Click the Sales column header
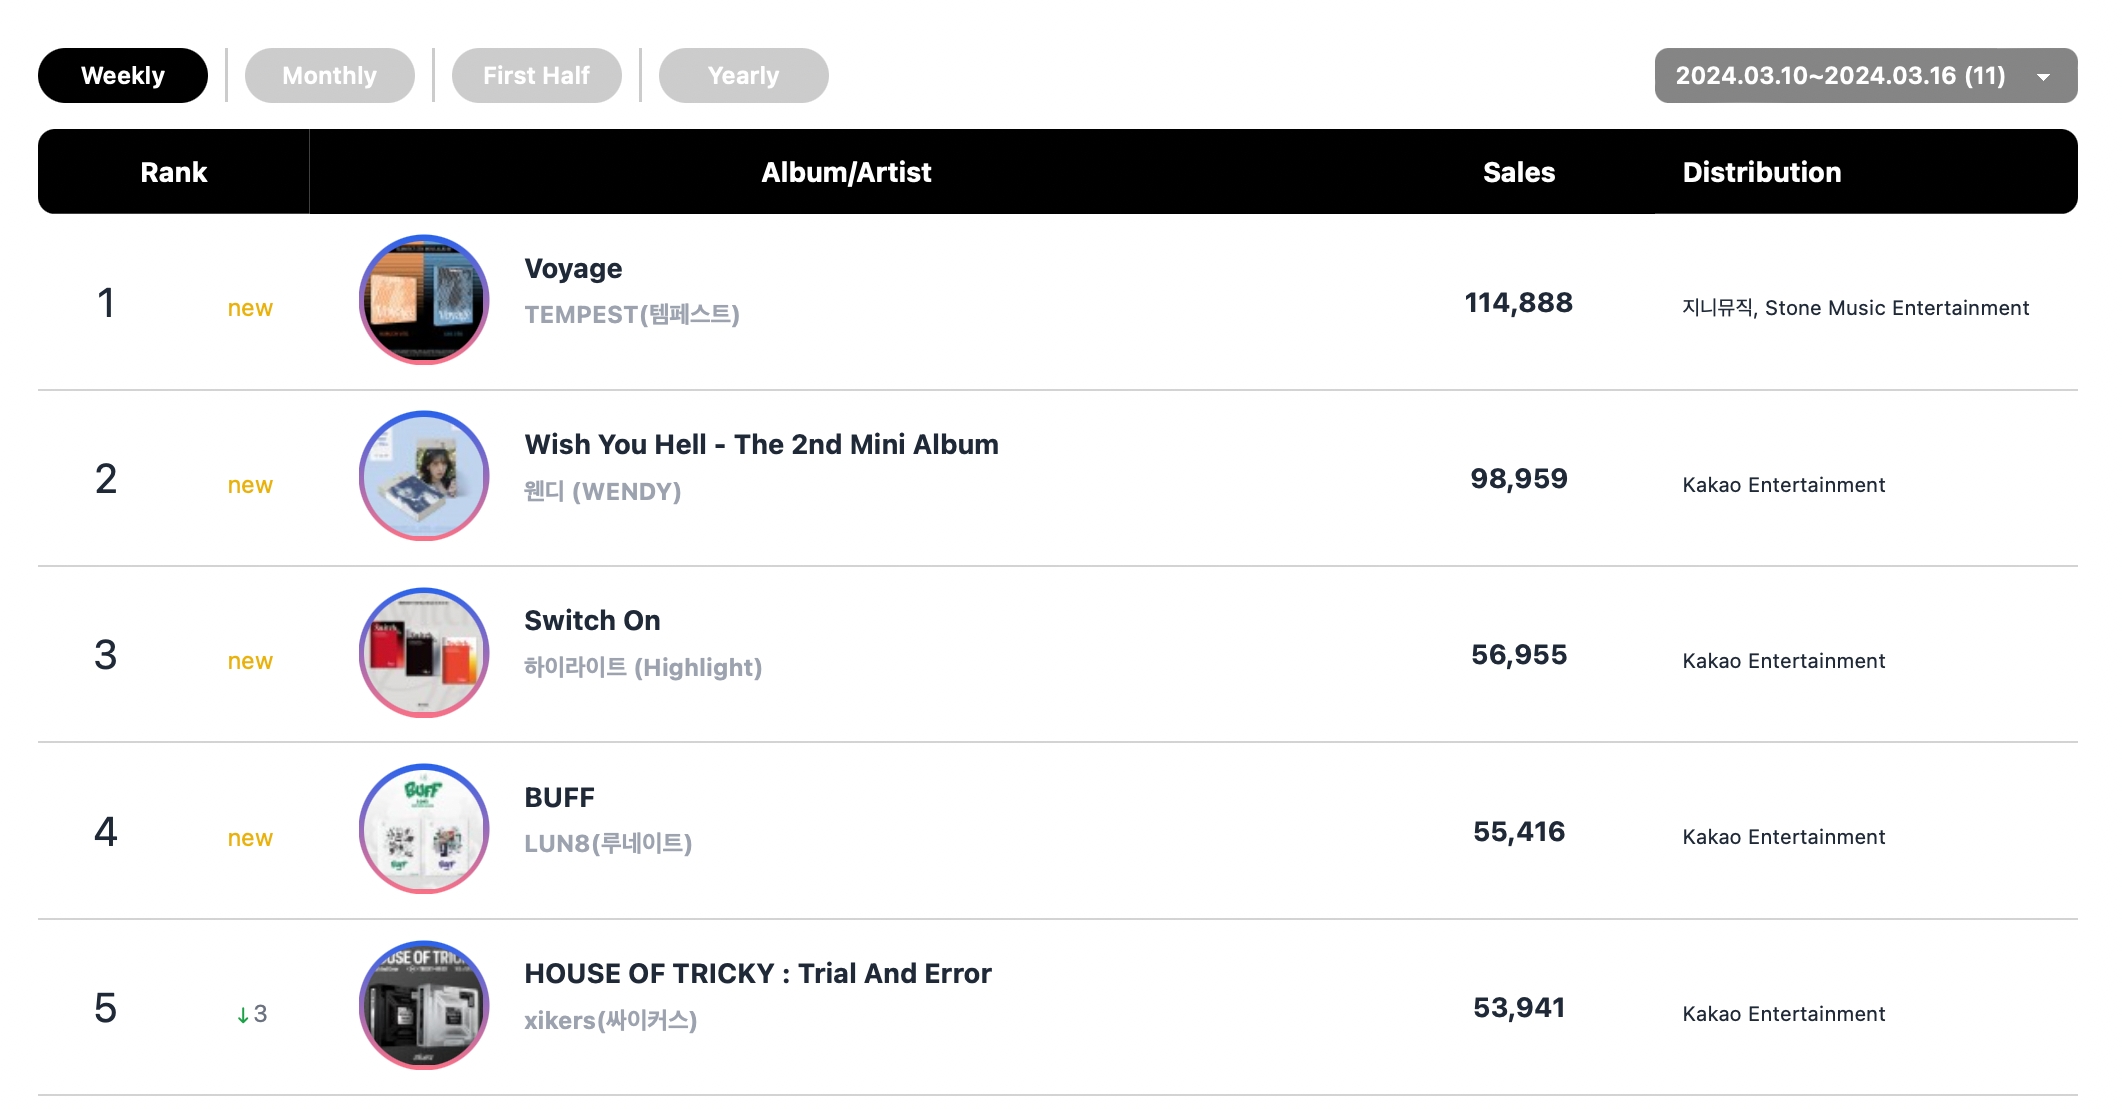 [1518, 172]
